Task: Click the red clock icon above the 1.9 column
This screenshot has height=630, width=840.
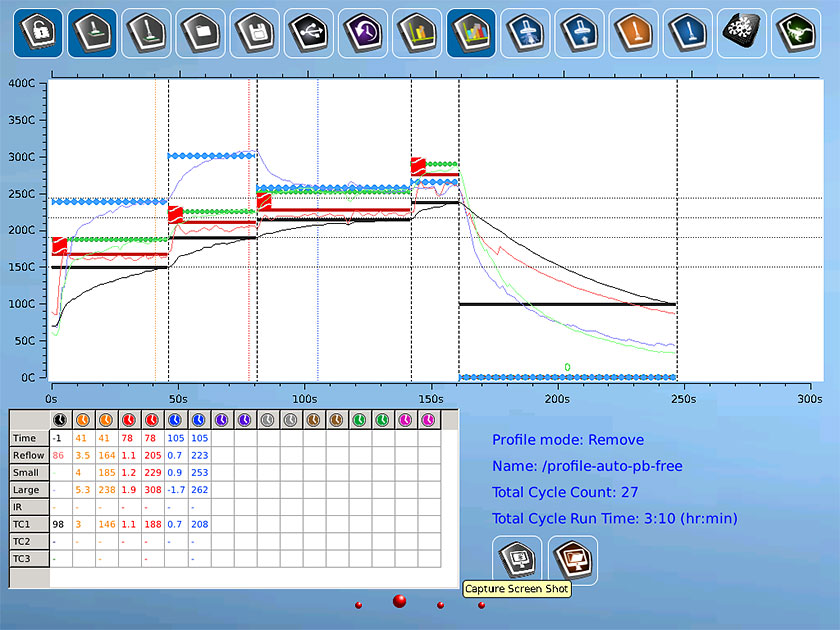Action: point(129,420)
